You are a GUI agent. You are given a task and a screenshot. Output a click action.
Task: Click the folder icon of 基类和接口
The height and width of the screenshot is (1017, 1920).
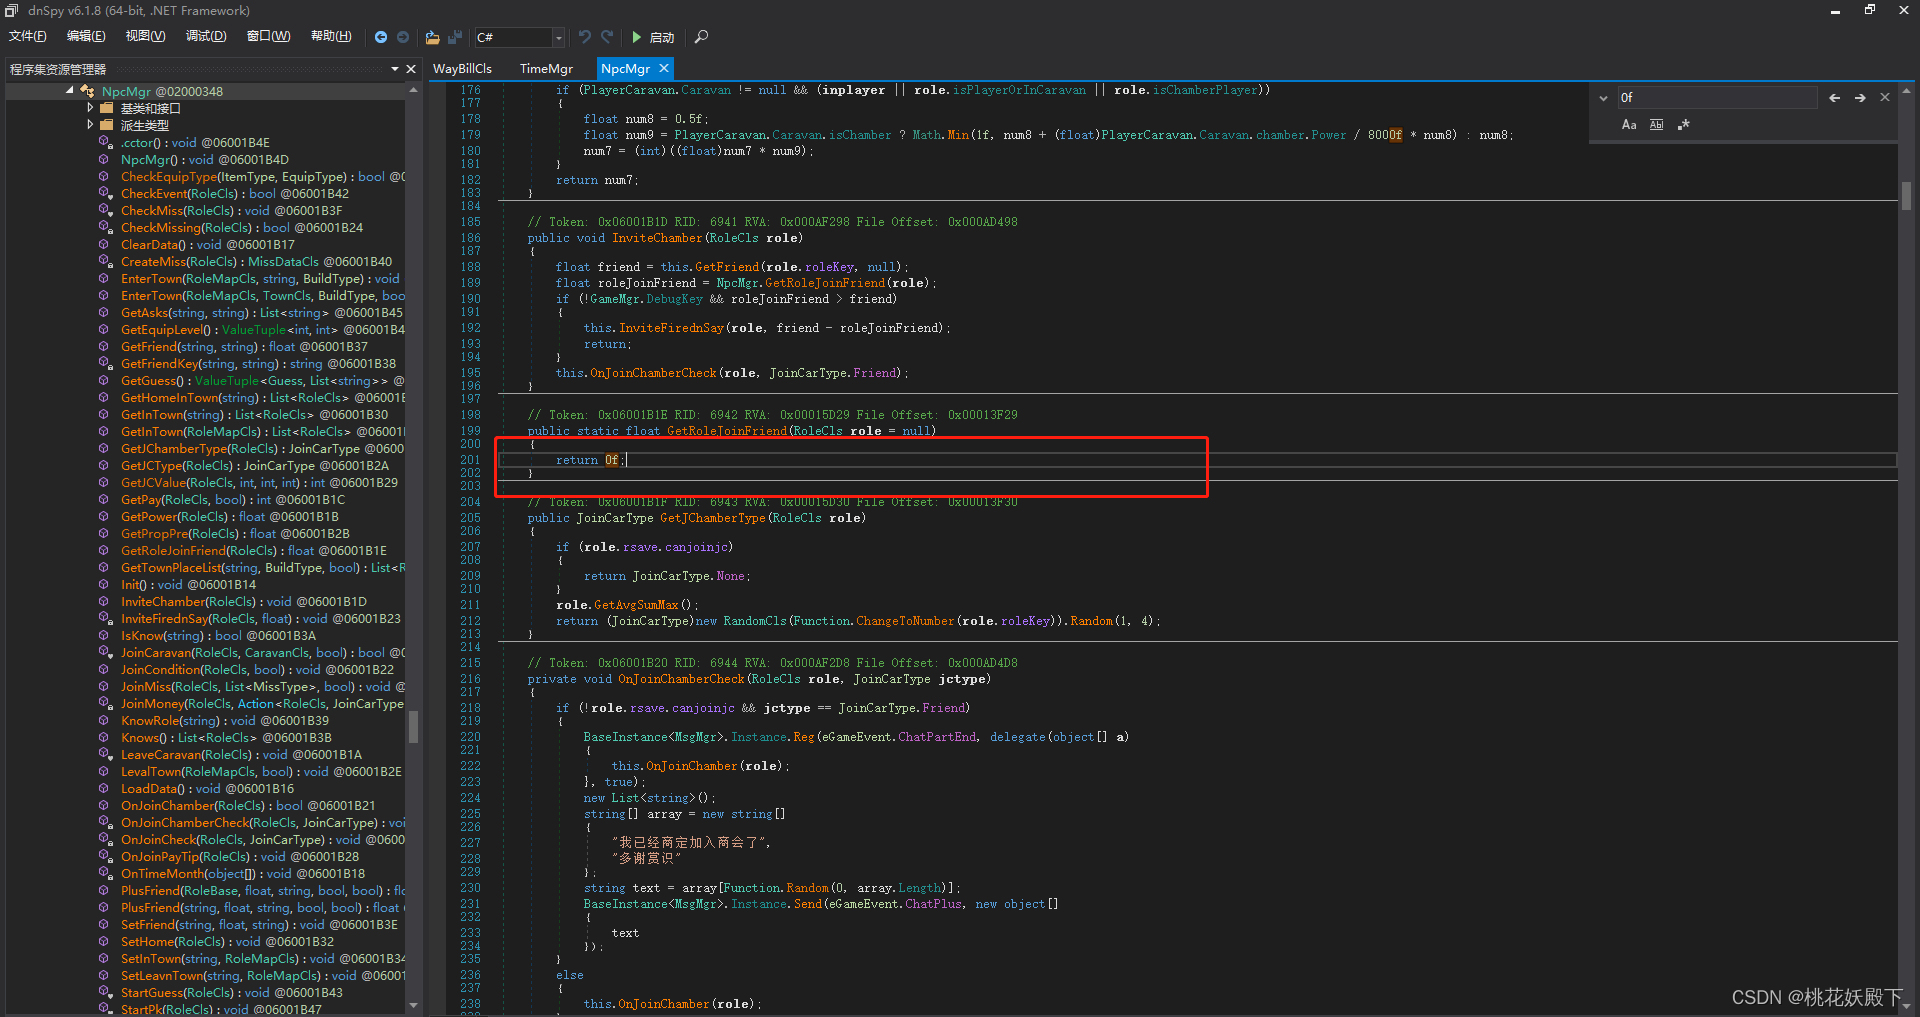[106, 108]
